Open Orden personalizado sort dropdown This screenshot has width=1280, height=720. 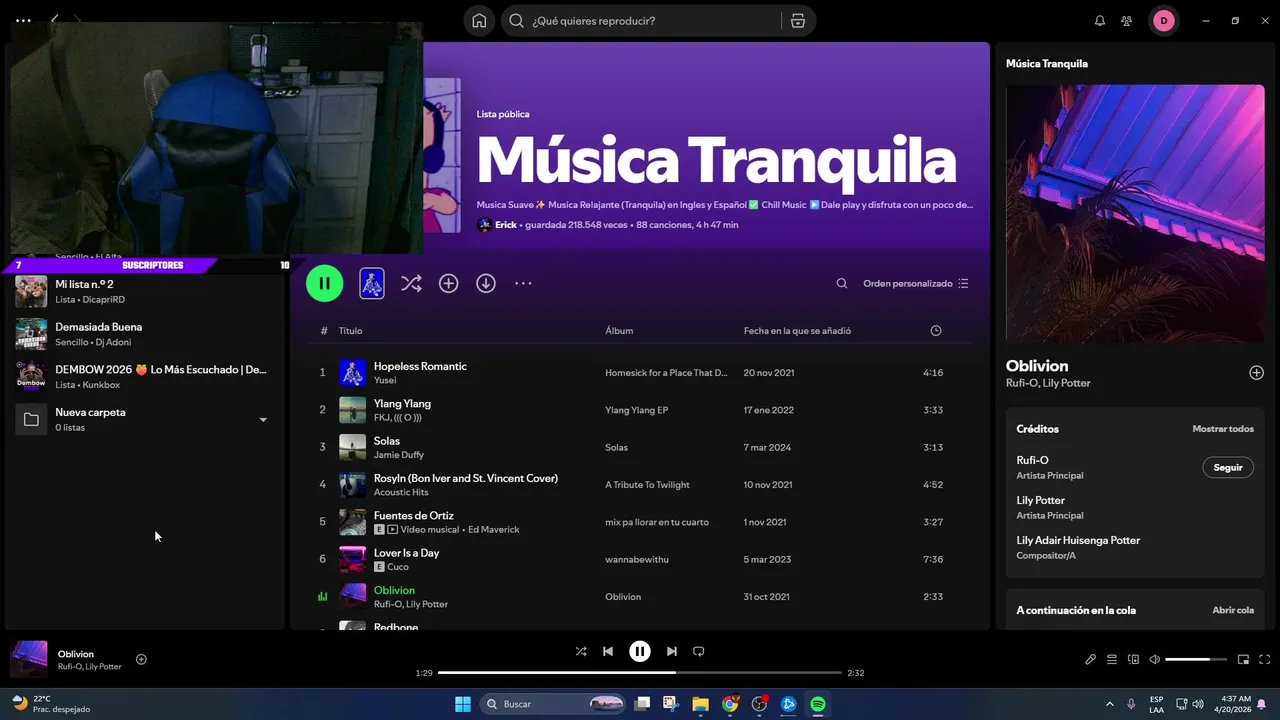pos(916,284)
